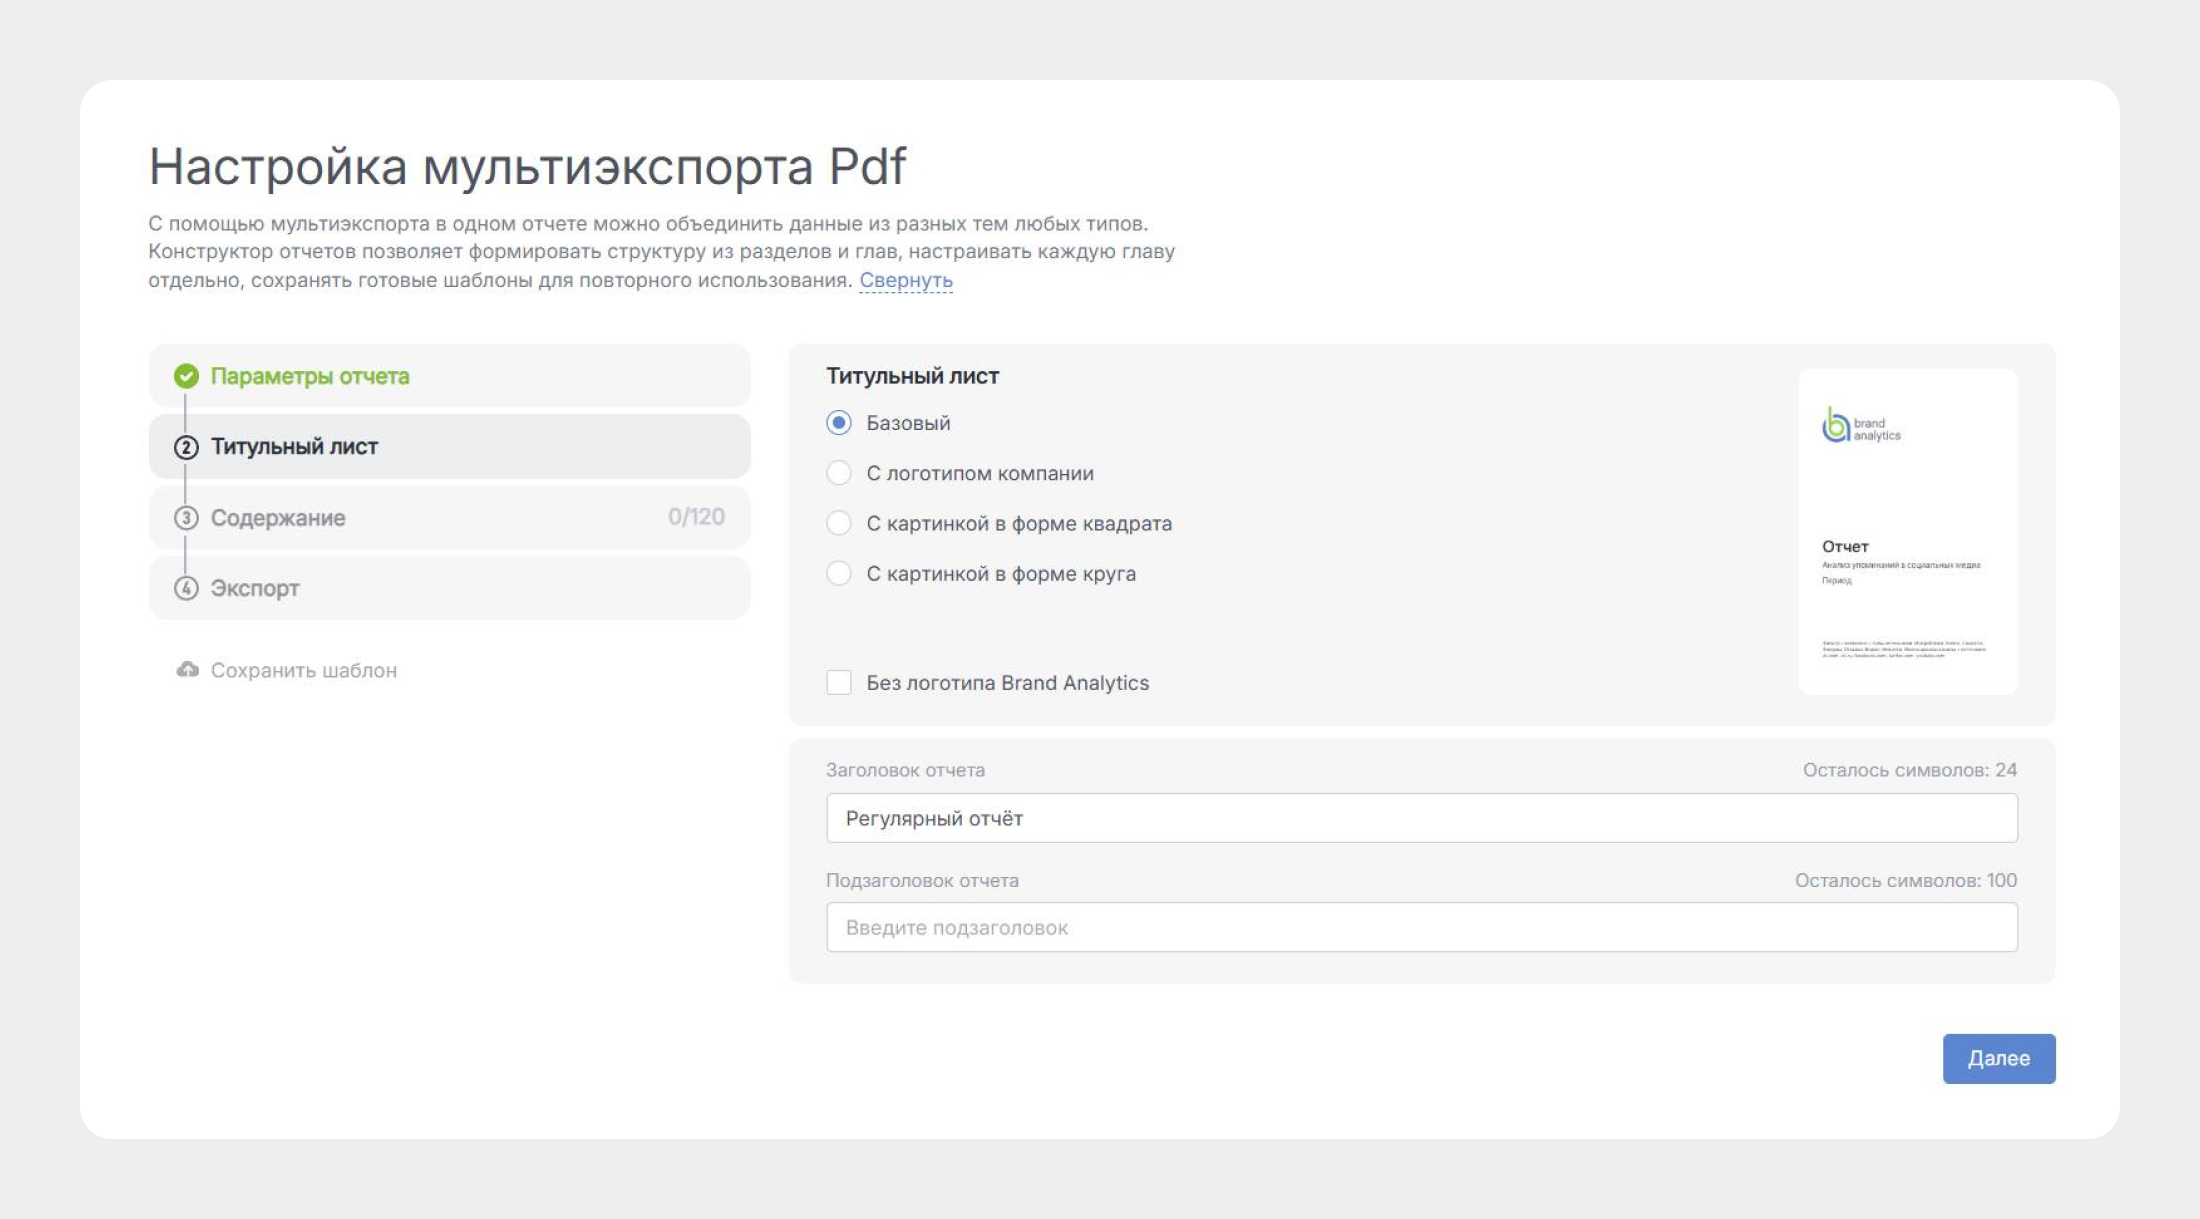
Task: Open the Титульный лист step
Action: pos(450,447)
